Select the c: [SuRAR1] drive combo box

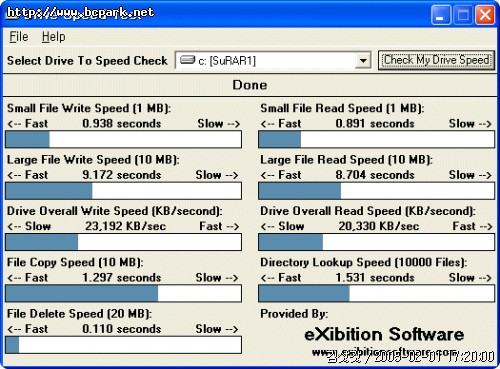273,61
